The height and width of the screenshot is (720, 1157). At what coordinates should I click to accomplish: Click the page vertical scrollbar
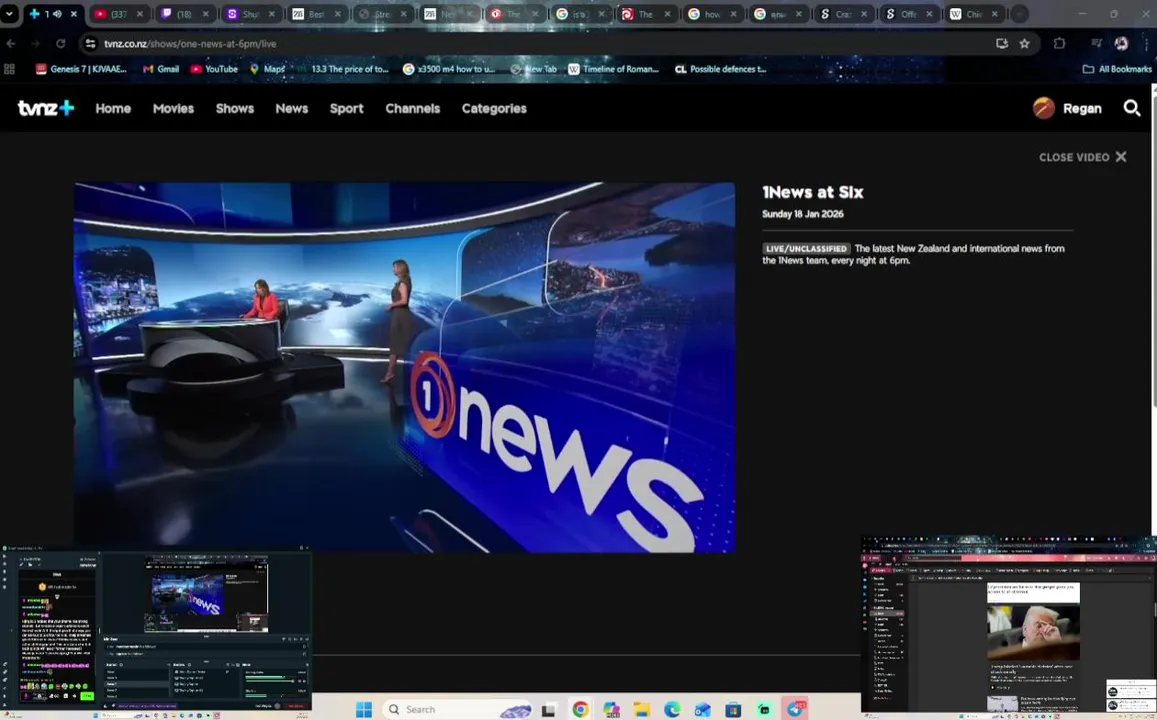coord(1153,245)
